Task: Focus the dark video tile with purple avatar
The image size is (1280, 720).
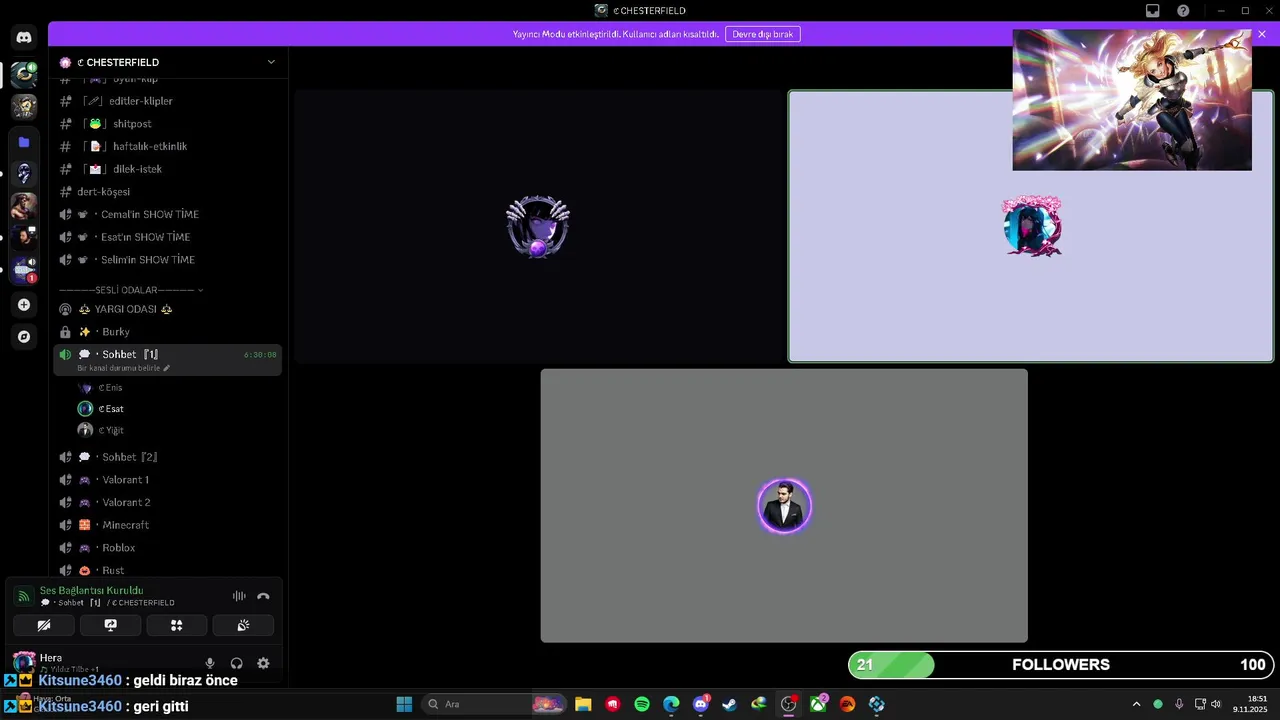Action: point(538,227)
